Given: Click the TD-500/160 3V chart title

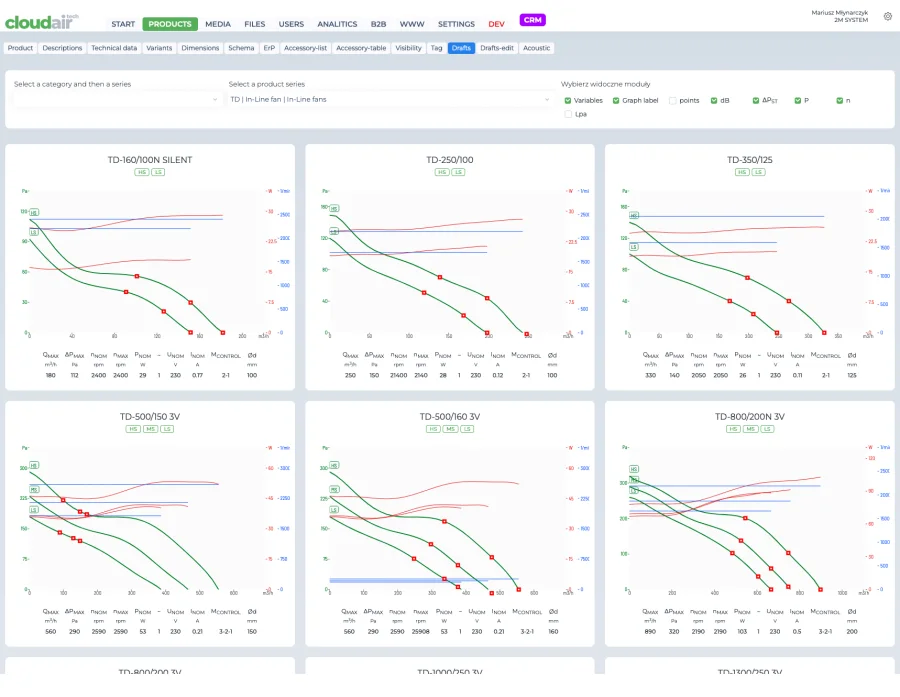Looking at the screenshot, I should pyautogui.click(x=450, y=416).
